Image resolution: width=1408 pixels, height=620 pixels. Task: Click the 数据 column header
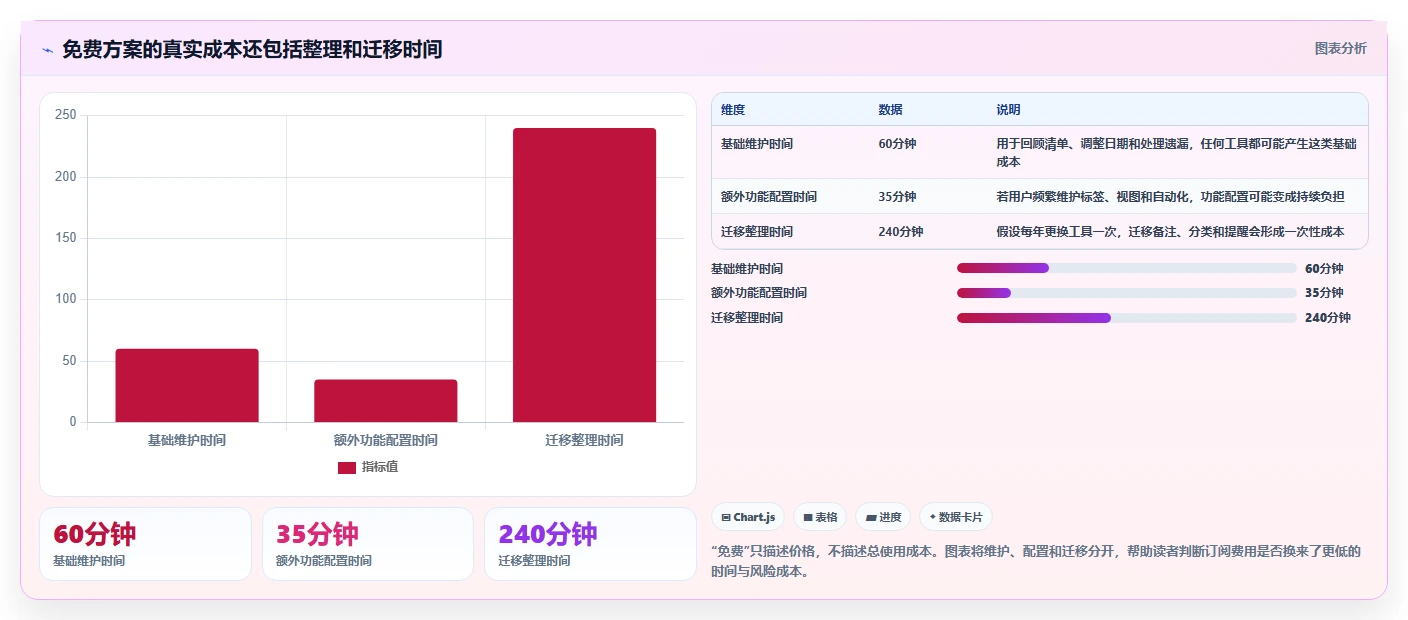pyautogui.click(x=891, y=110)
